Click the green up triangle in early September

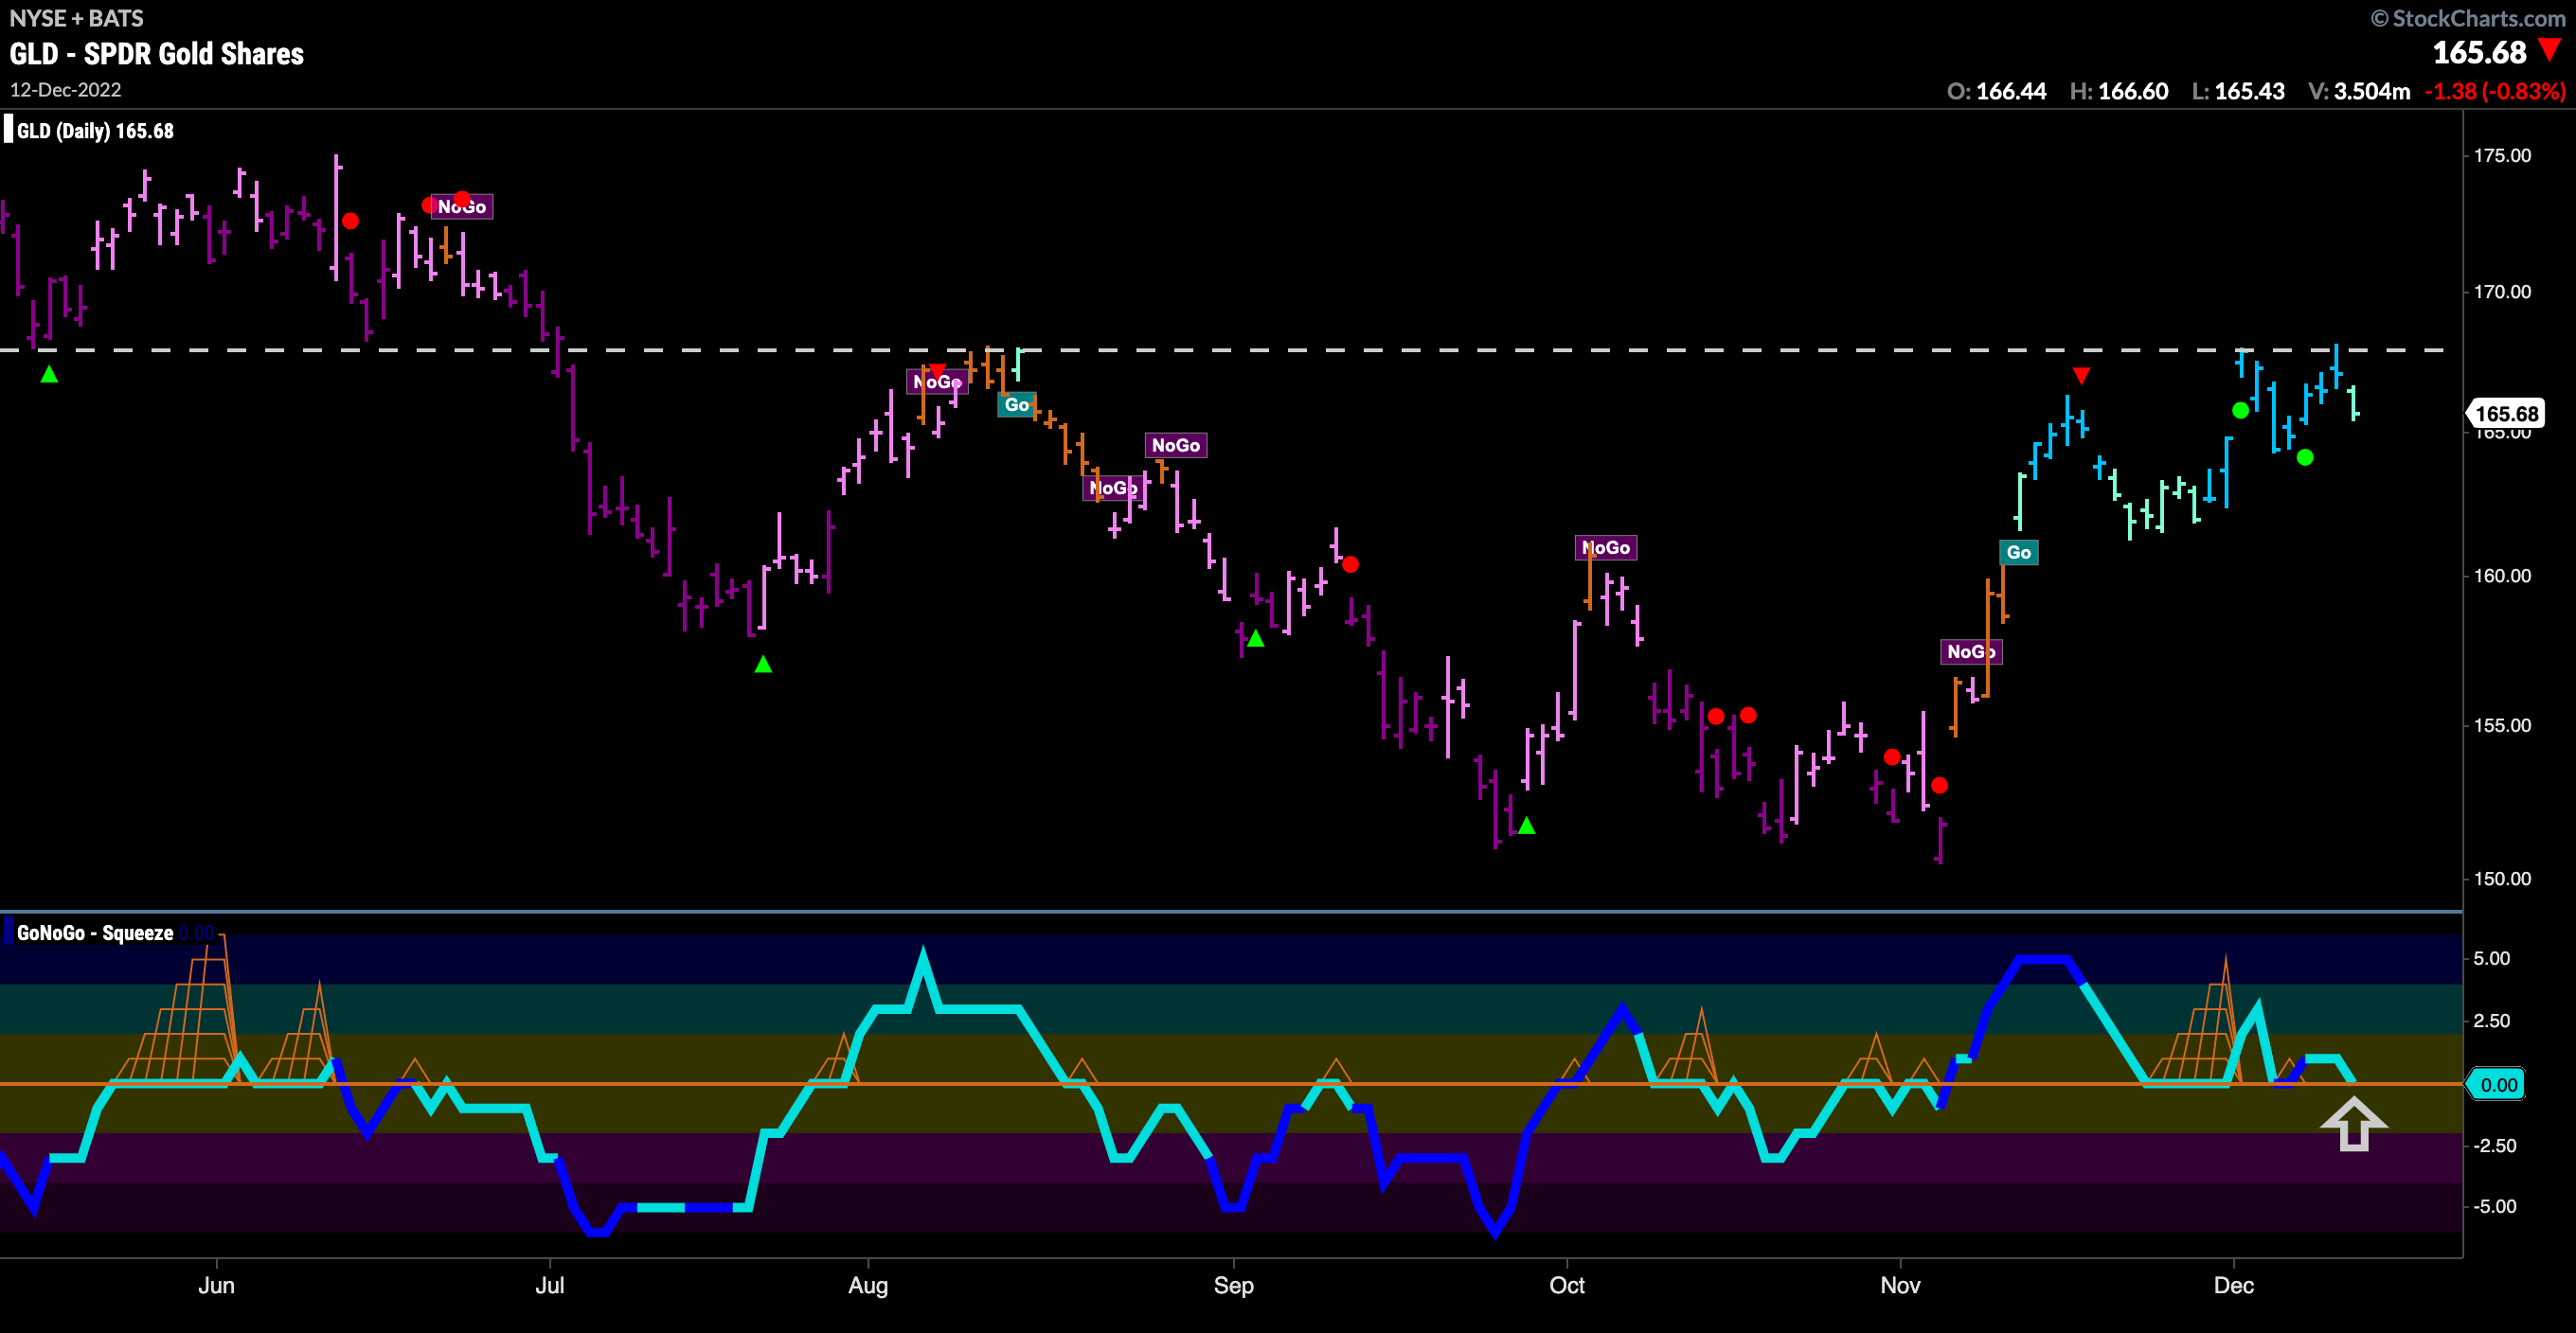pos(1256,638)
